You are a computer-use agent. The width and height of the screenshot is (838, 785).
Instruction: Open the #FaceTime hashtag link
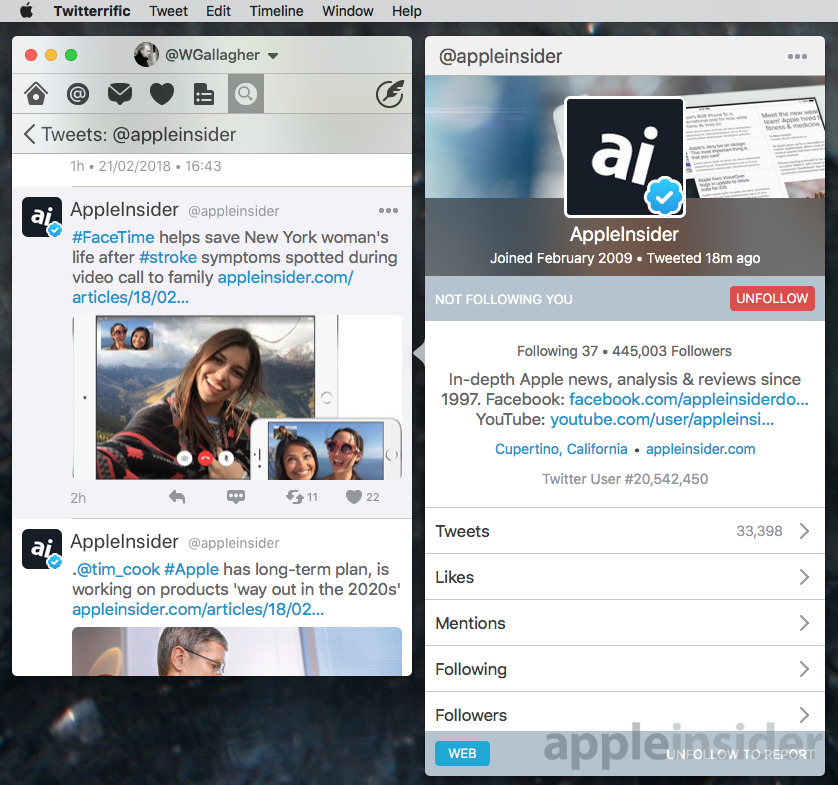[x=113, y=237]
